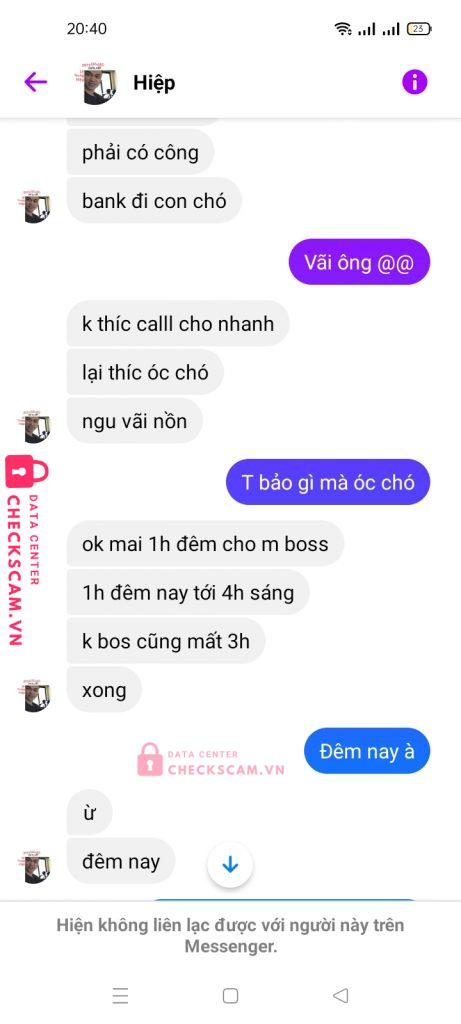Tap the message "ok mai 1h đêm cho m boss"
The image size is (461, 1024).
click(205, 543)
